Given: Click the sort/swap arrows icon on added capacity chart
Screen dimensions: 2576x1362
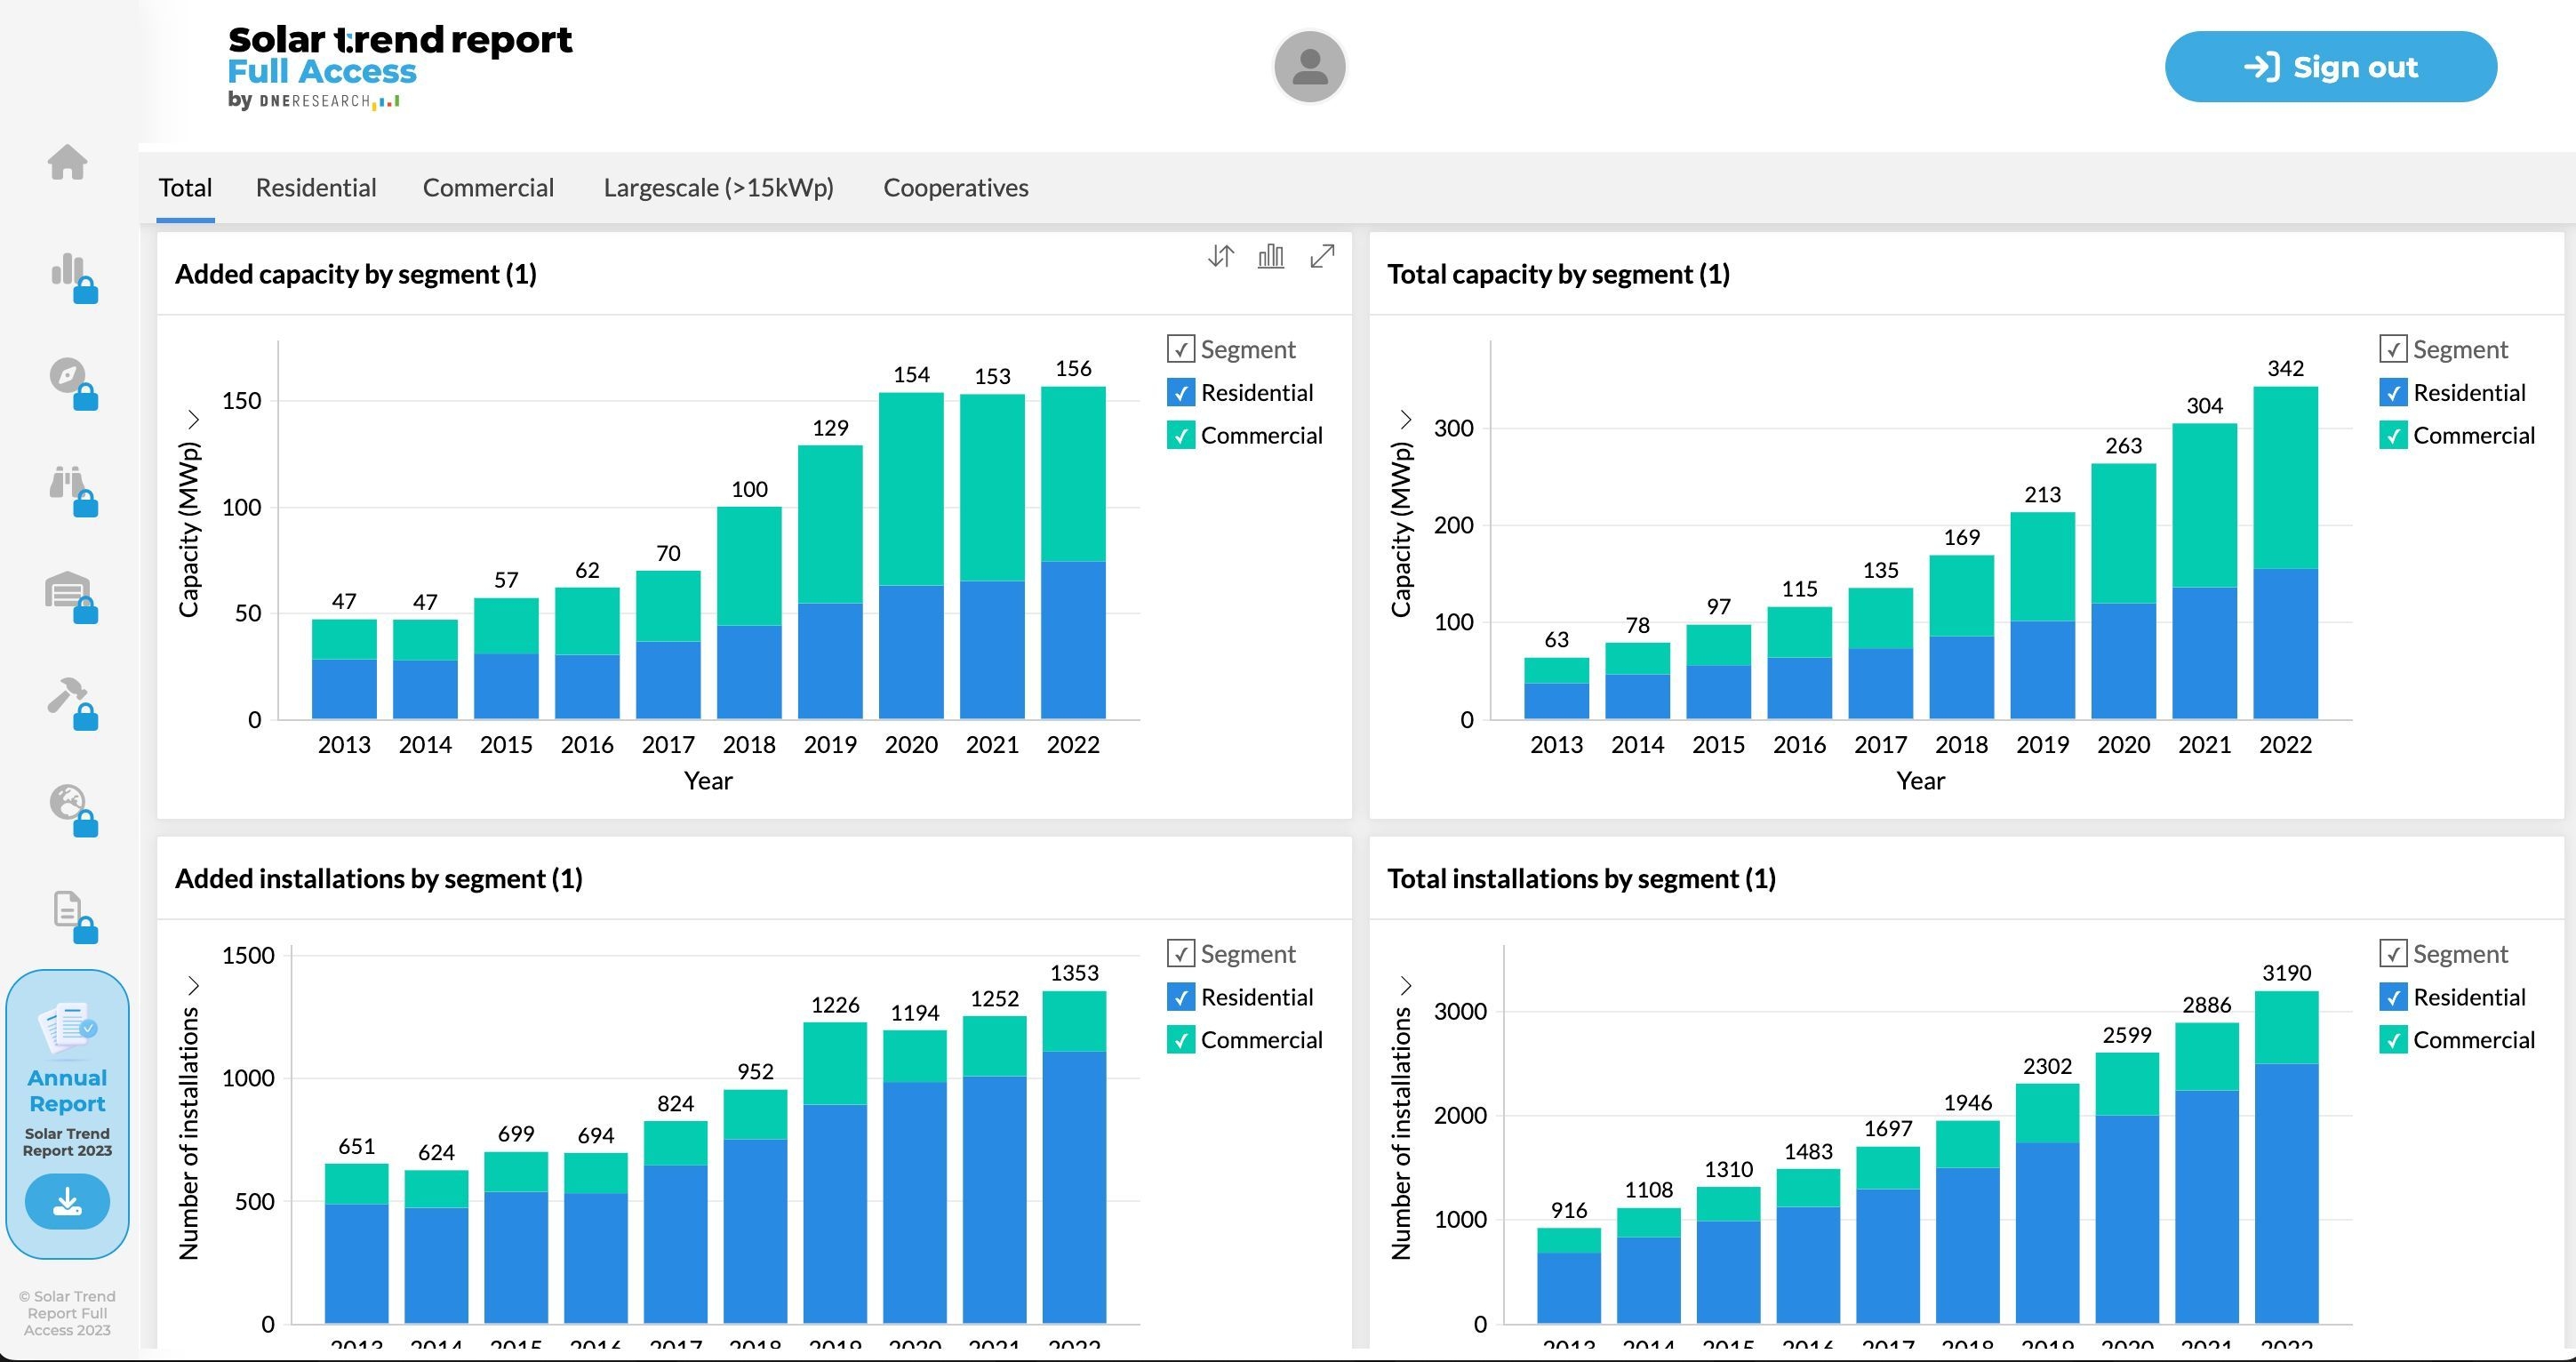Looking at the screenshot, I should [x=1220, y=259].
